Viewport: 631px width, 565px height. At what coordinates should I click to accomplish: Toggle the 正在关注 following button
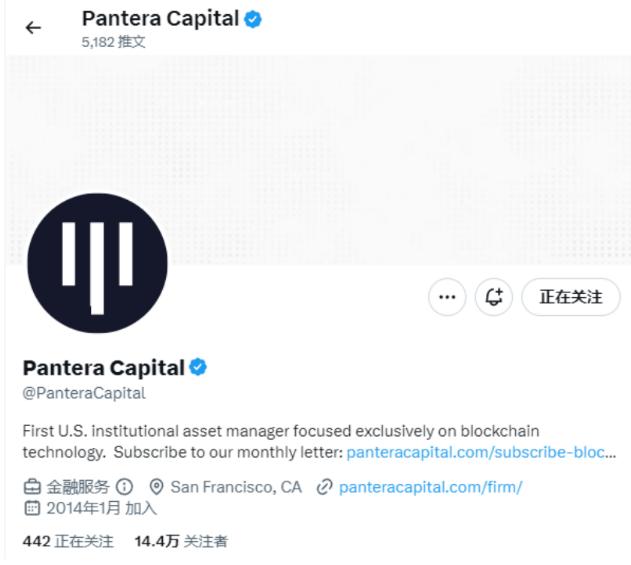(571, 297)
